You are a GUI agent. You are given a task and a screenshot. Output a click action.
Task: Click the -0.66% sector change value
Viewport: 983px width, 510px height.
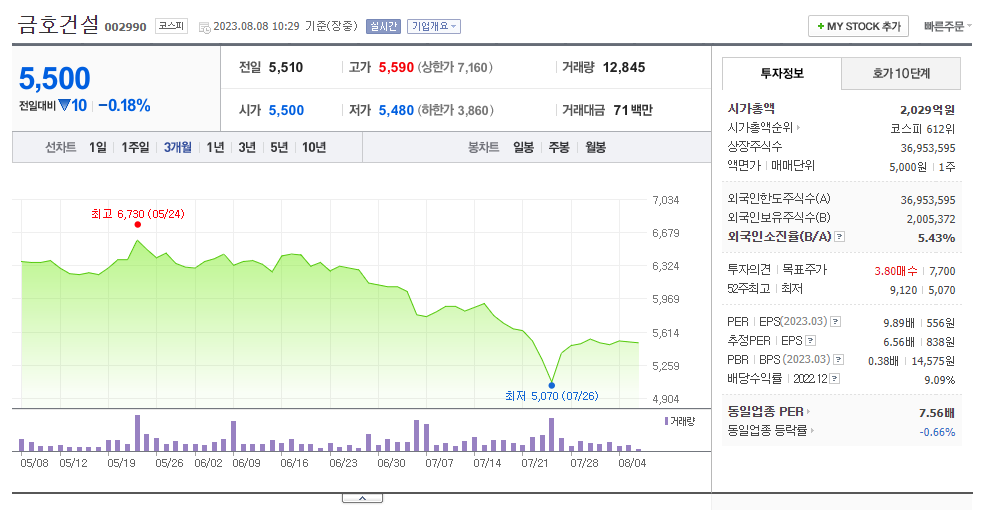(937, 432)
